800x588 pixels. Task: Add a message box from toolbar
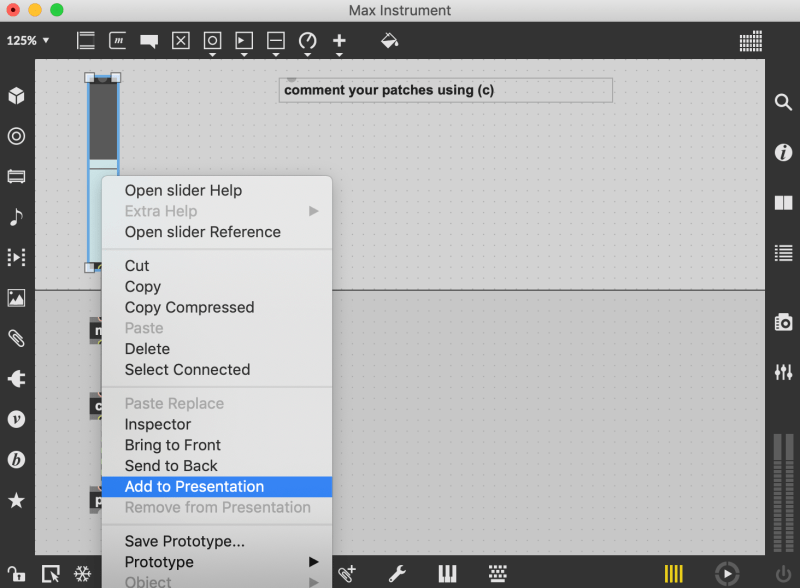coord(118,40)
